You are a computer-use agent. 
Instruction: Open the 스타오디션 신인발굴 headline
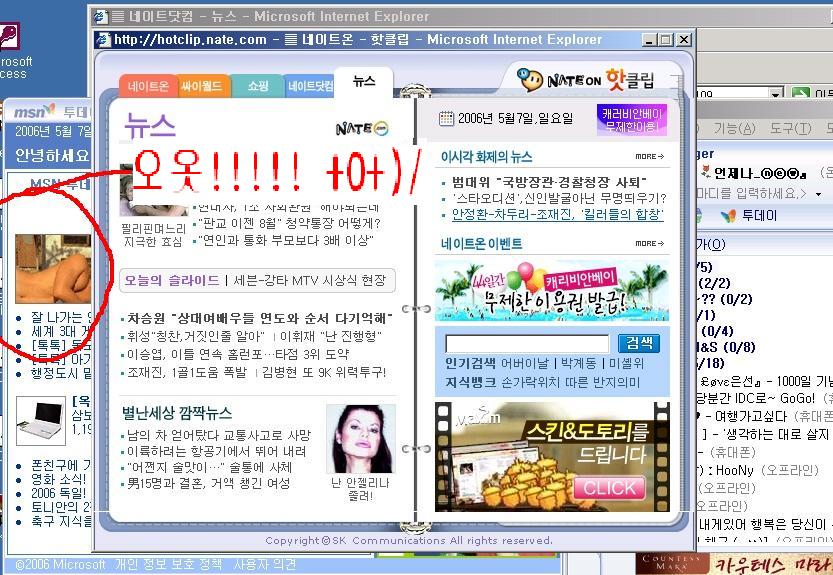(558, 198)
